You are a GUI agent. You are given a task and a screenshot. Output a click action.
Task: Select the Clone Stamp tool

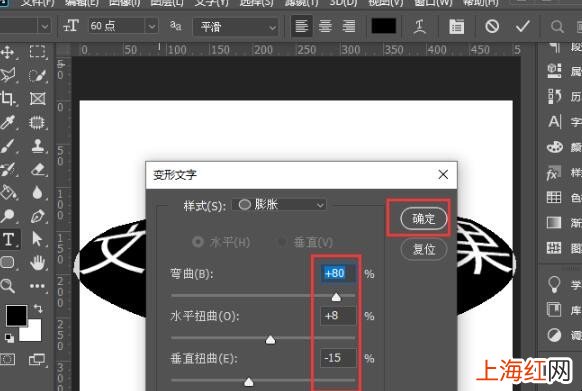pos(37,146)
